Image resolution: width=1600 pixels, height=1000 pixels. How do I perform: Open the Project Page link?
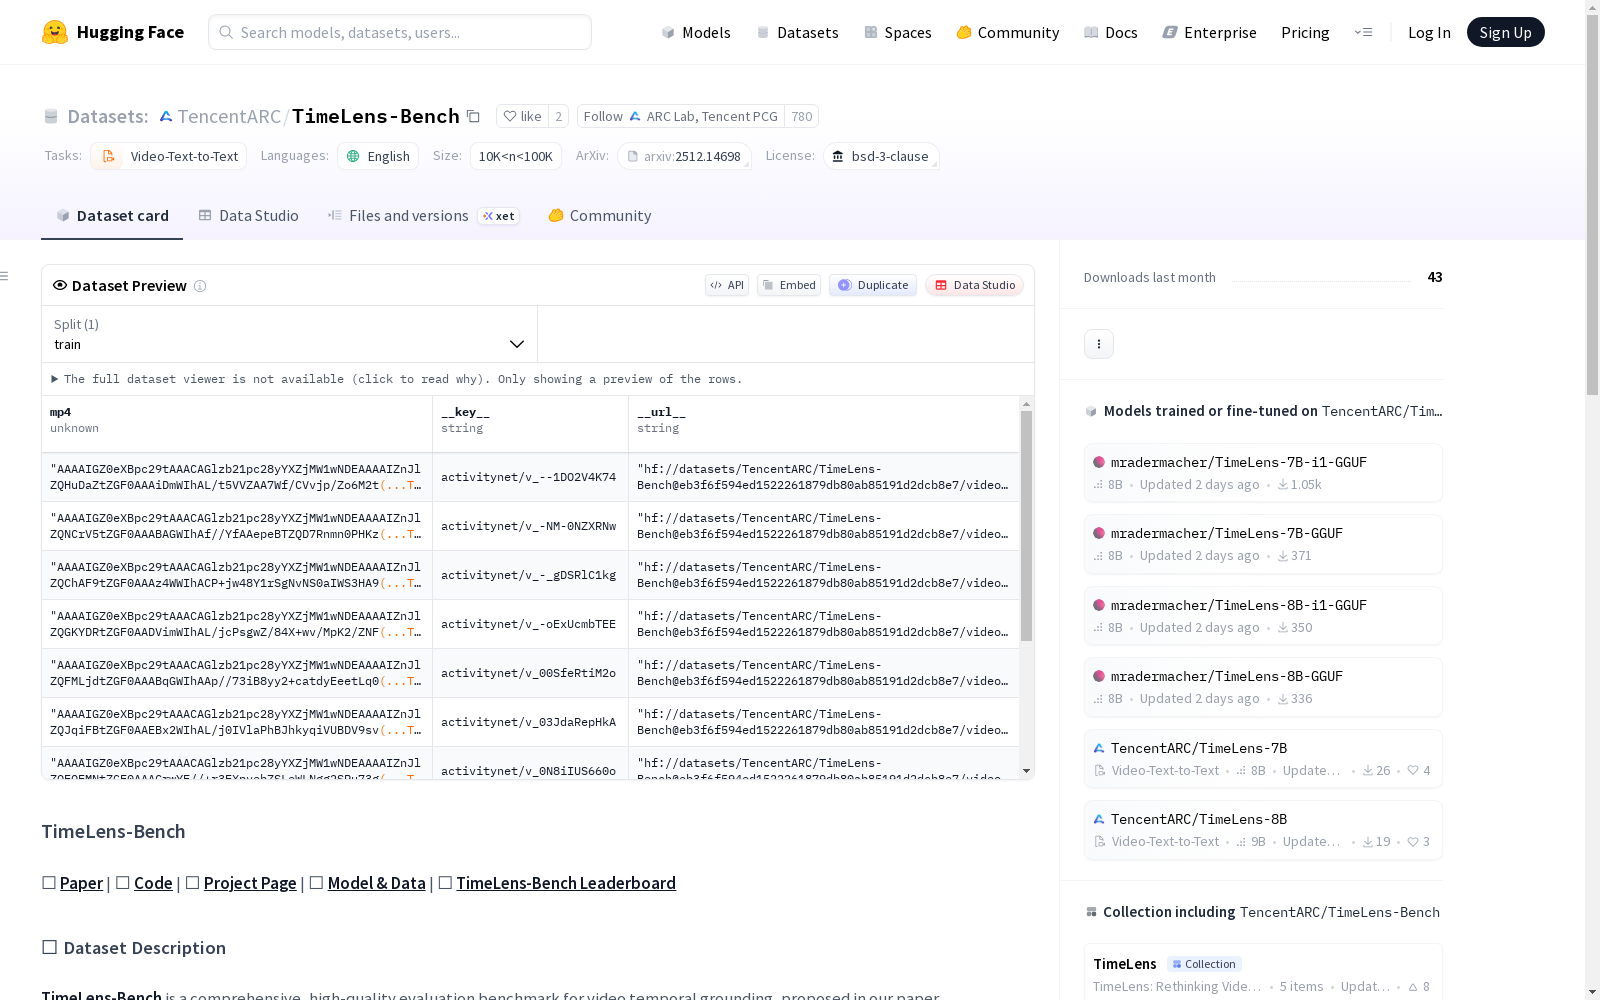click(250, 883)
